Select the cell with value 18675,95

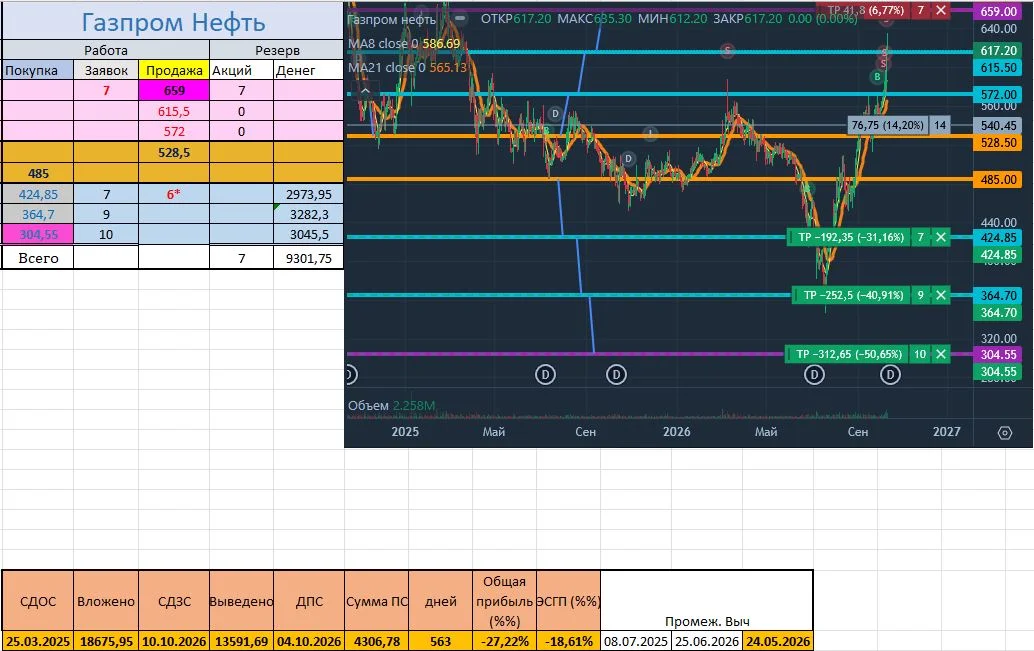pyautogui.click(x=106, y=641)
